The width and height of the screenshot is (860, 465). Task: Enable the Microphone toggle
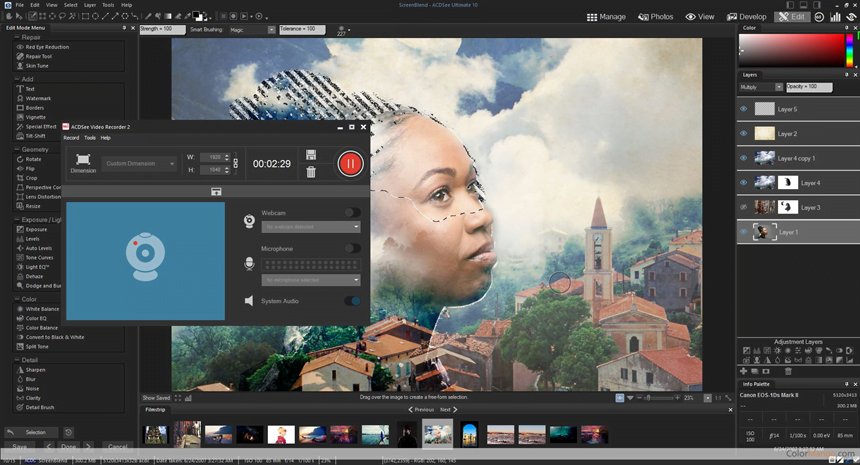(x=352, y=248)
